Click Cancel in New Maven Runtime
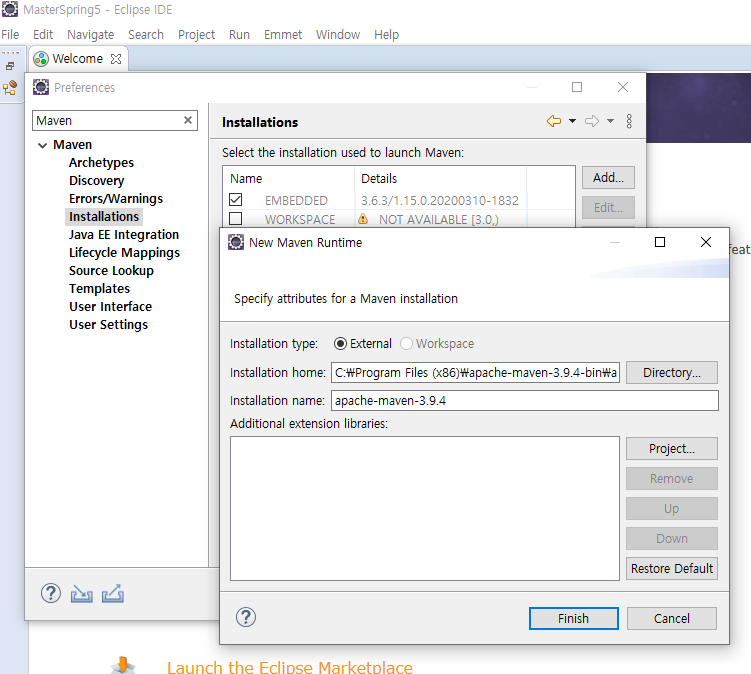751x674 pixels. tap(671, 618)
